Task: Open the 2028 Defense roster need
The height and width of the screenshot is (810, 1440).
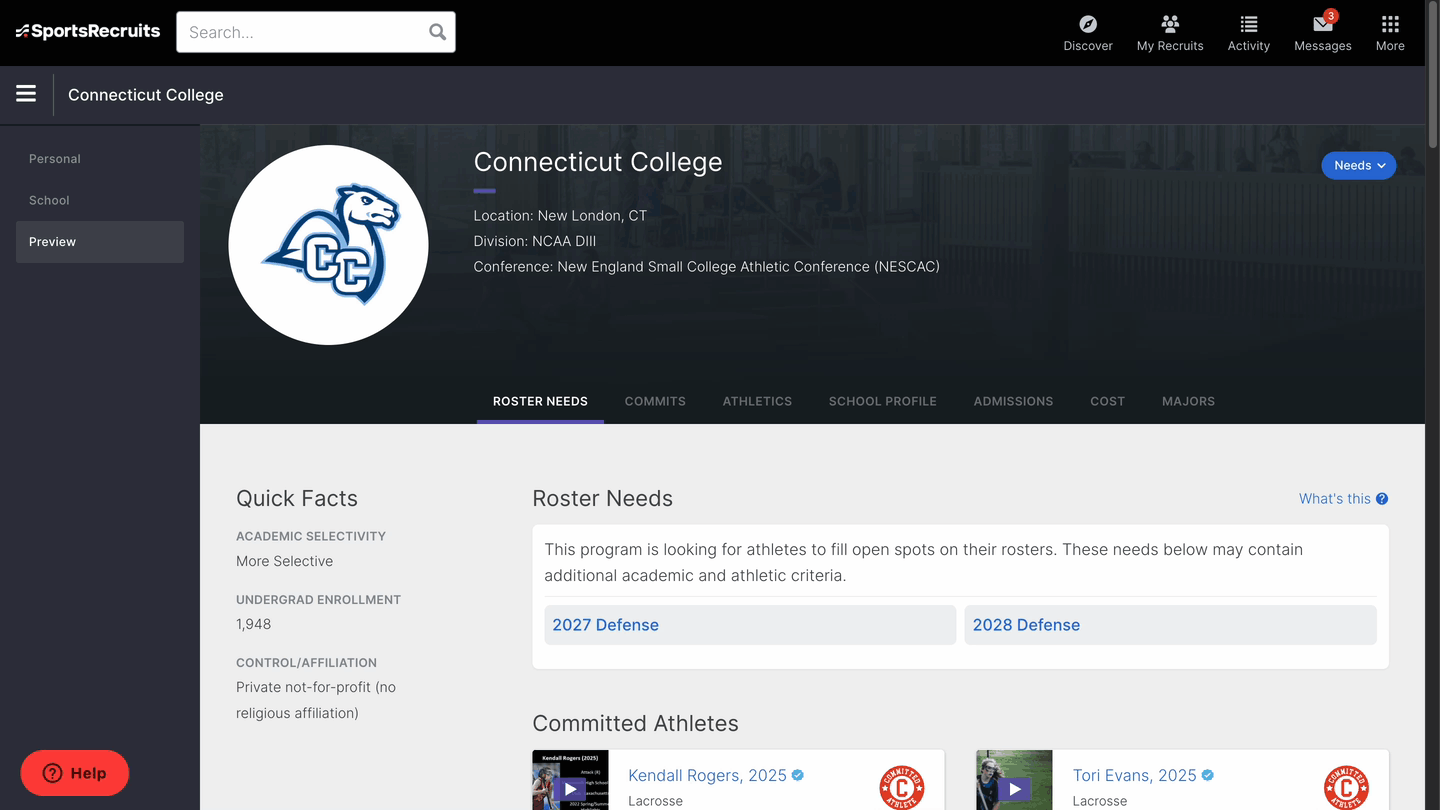Action: (x=1170, y=625)
